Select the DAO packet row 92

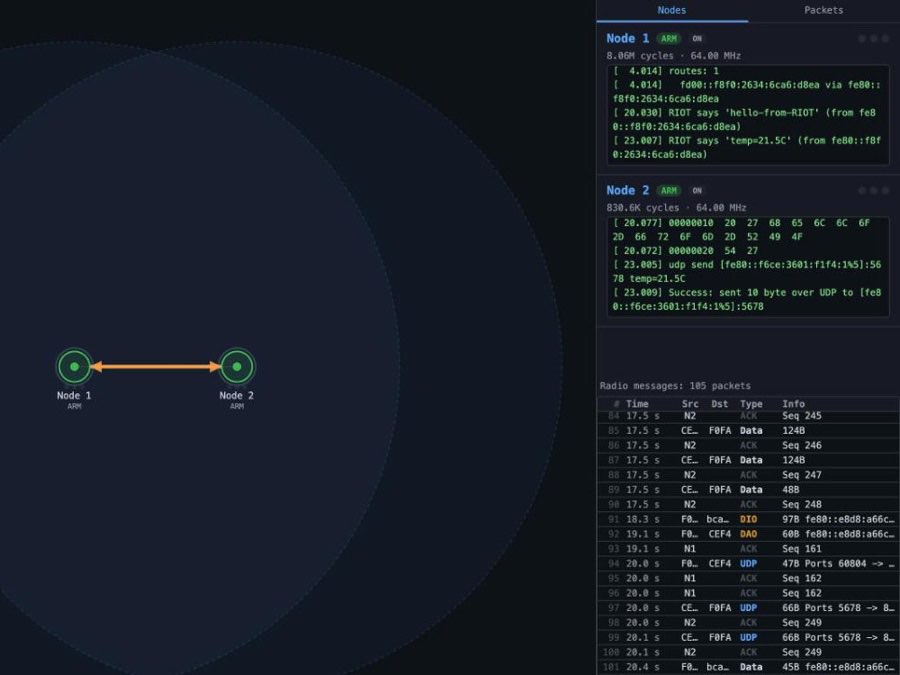click(748, 534)
